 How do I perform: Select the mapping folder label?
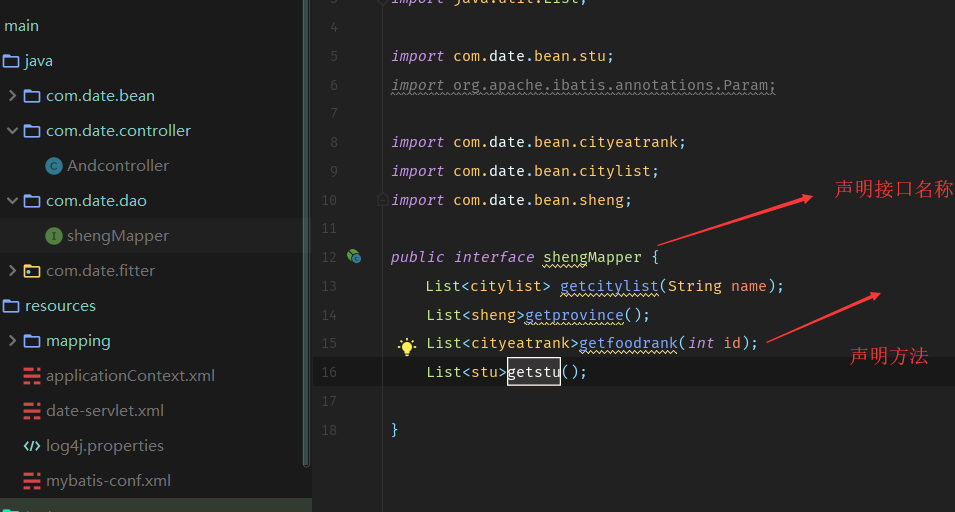tap(78, 341)
